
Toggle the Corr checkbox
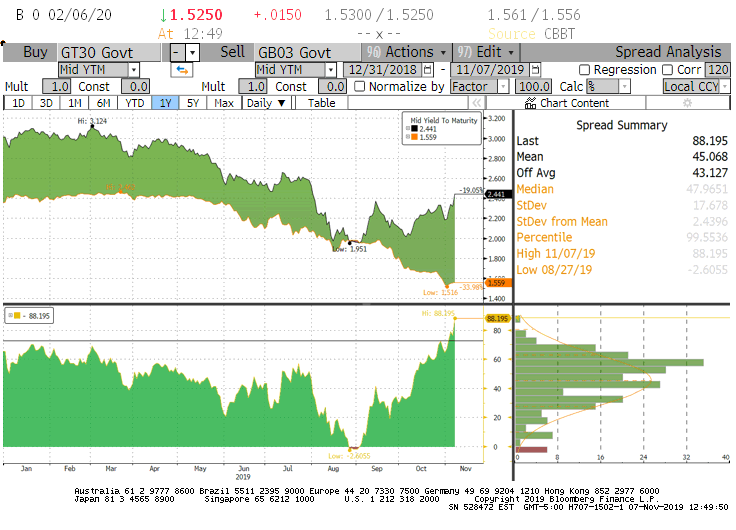[667, 70]
